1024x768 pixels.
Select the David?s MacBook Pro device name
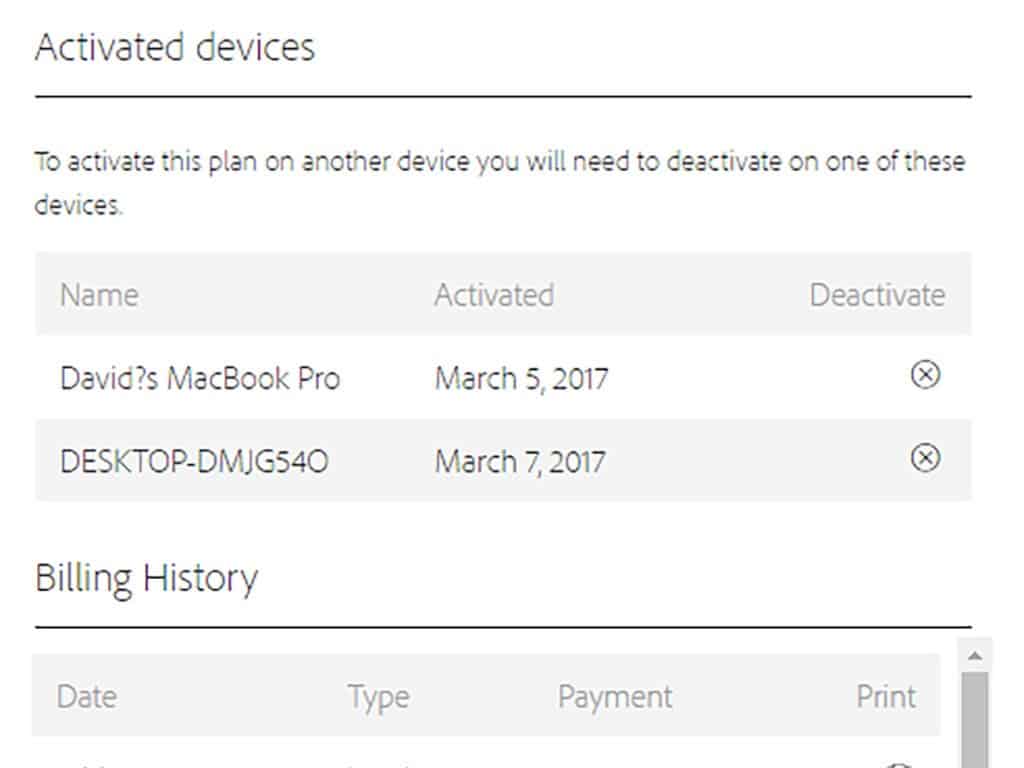click(x=200, y=379)
